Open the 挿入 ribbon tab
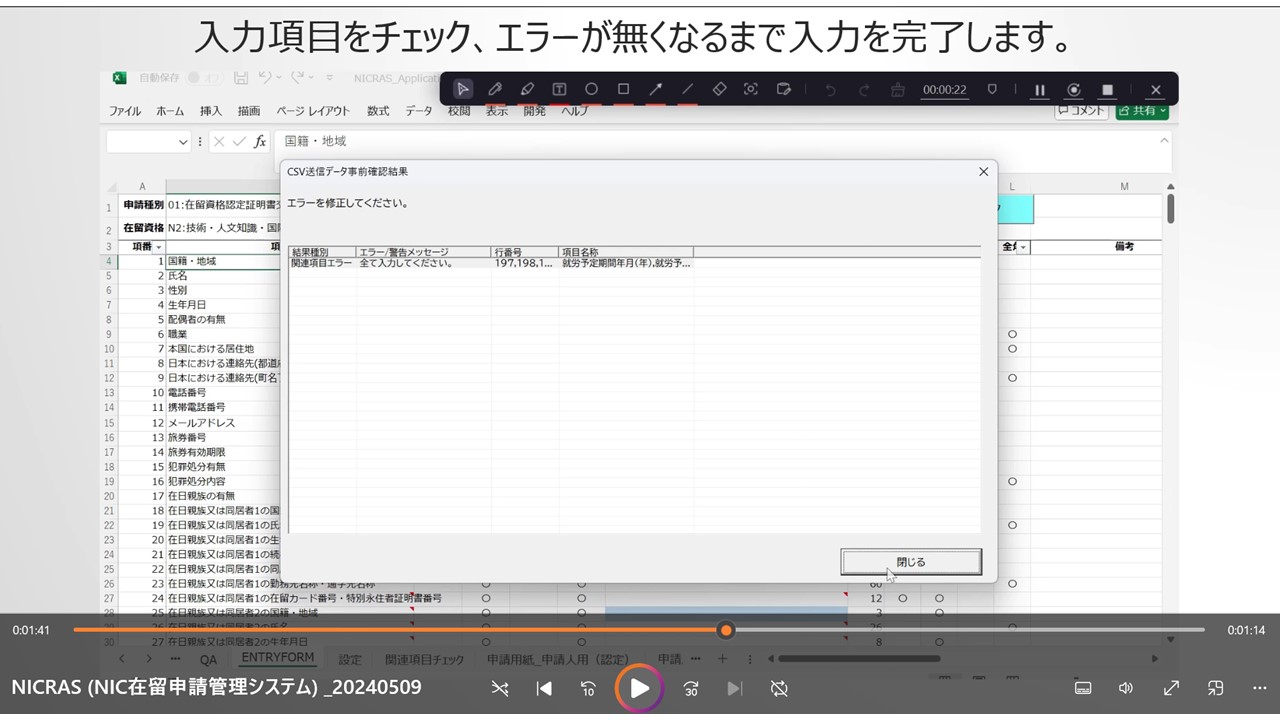 tap(211, 111)
